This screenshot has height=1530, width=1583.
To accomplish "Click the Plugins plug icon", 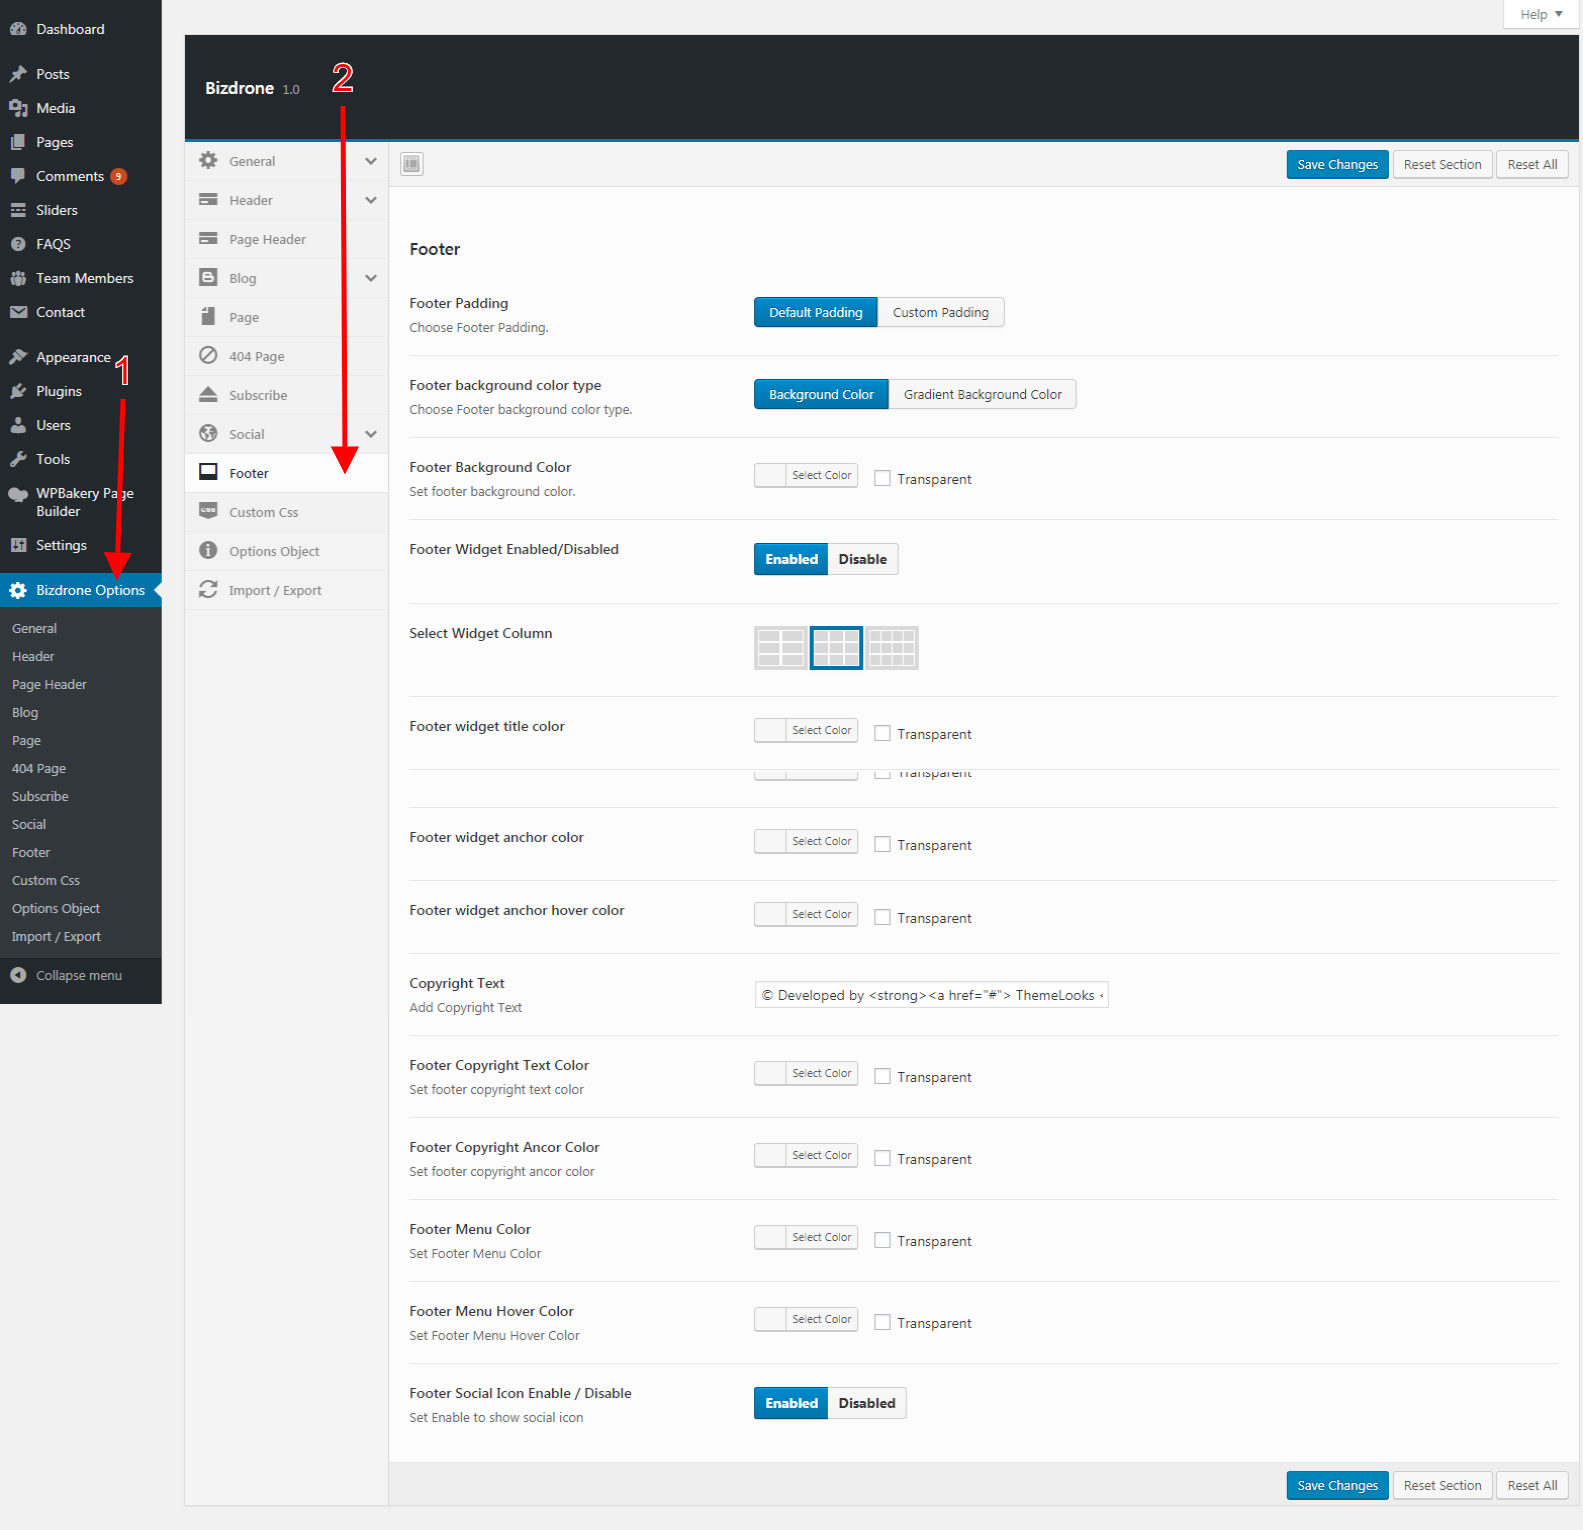I will tap(18, 391).
